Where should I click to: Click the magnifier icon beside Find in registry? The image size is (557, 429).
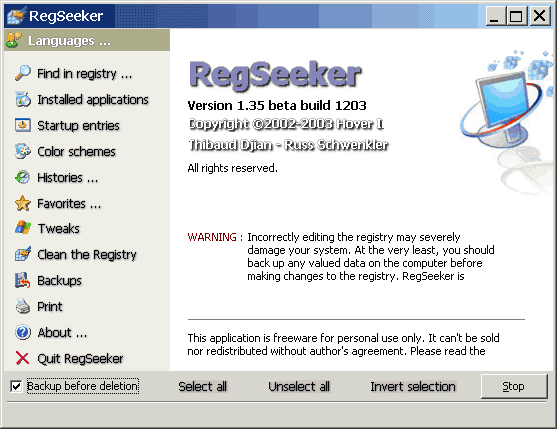(x=23, y=73)
